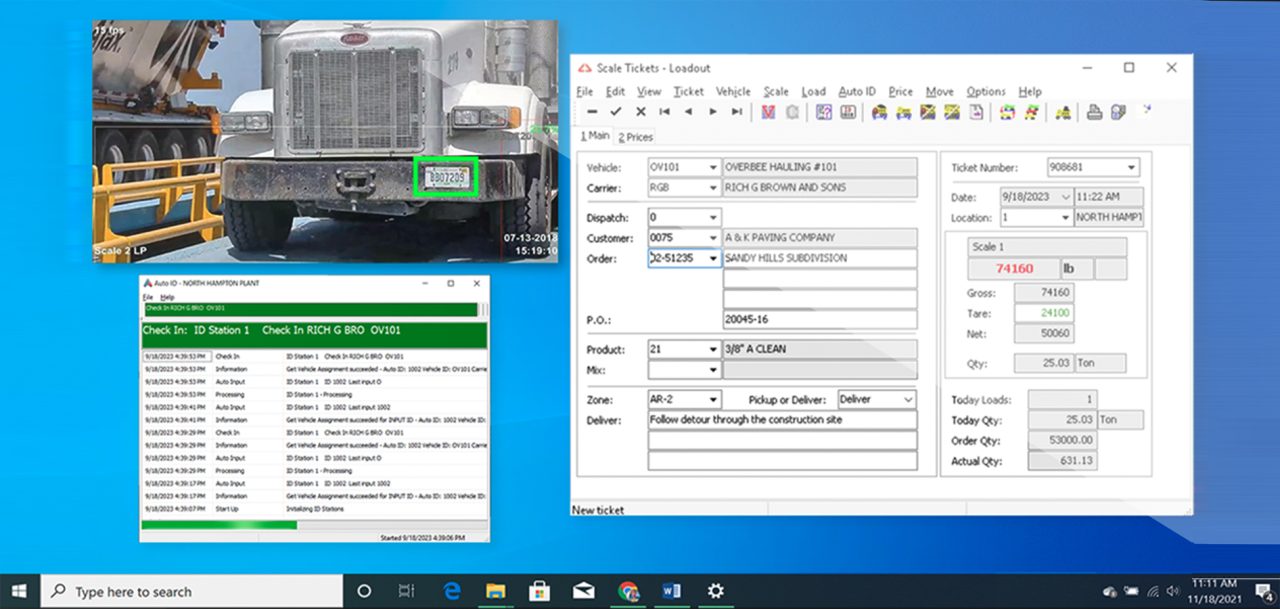Switch to the 2 Prices tab

pyautogui.click(x=634, y=137)
